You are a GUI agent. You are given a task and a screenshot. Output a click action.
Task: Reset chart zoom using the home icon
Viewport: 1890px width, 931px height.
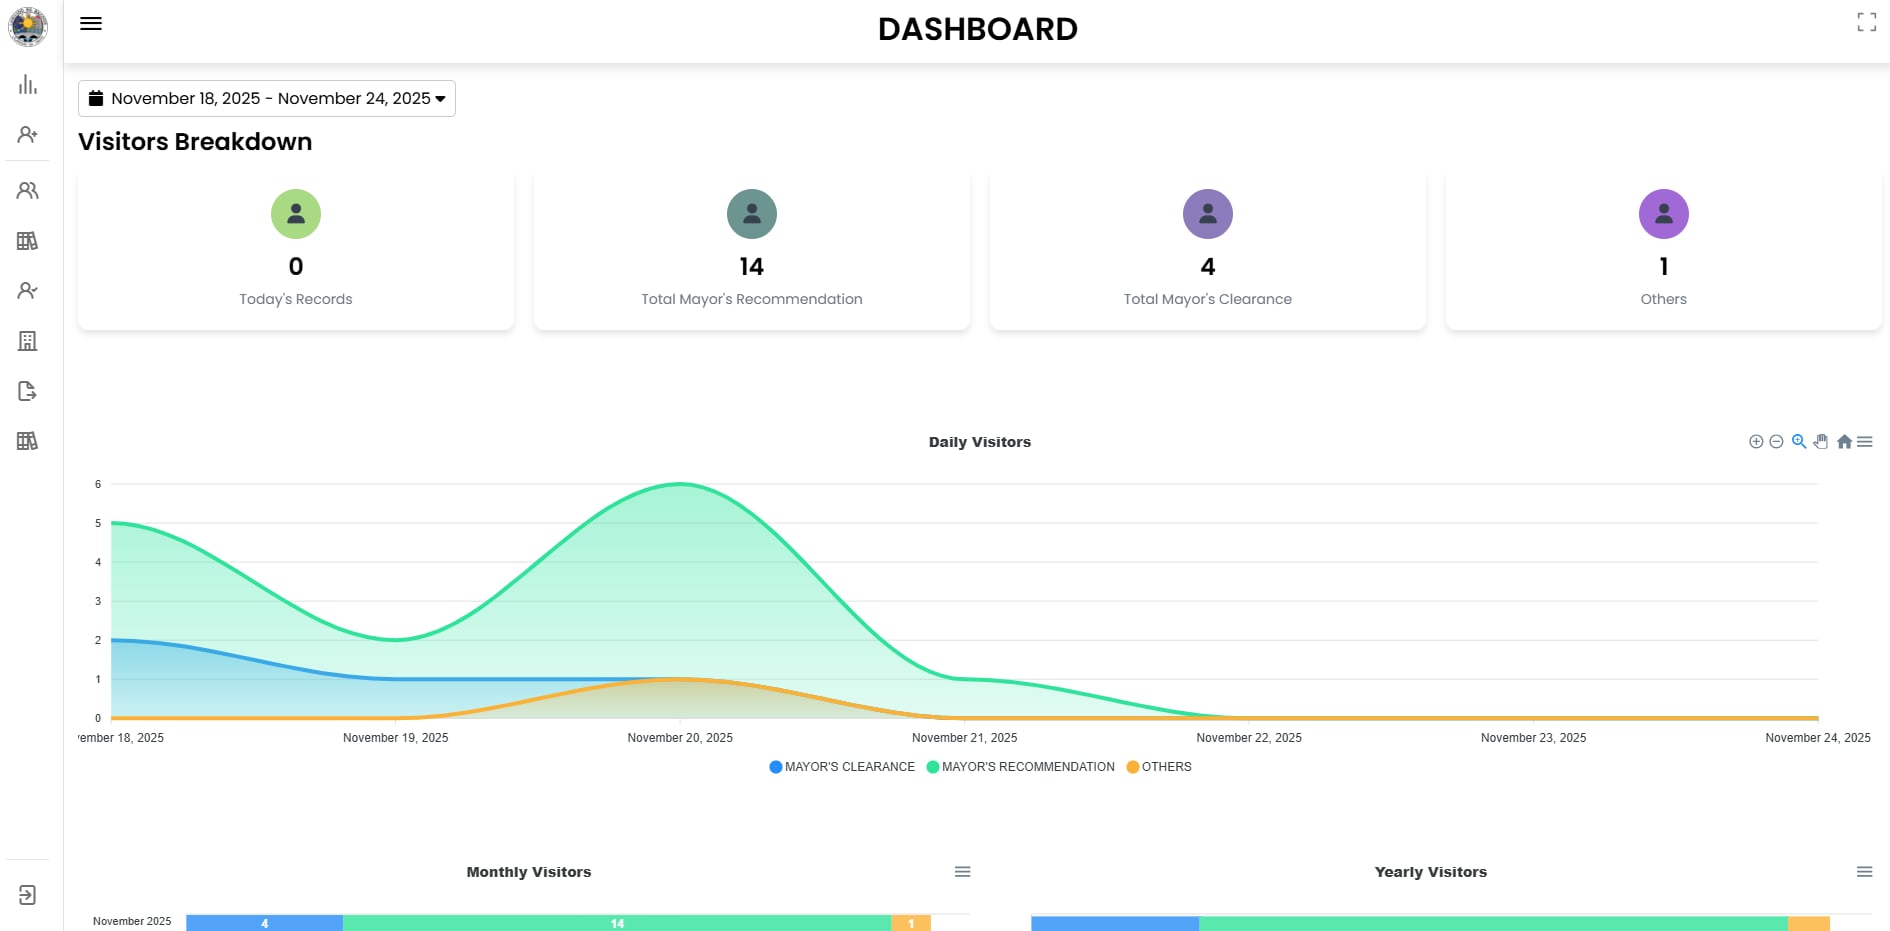1844,441
